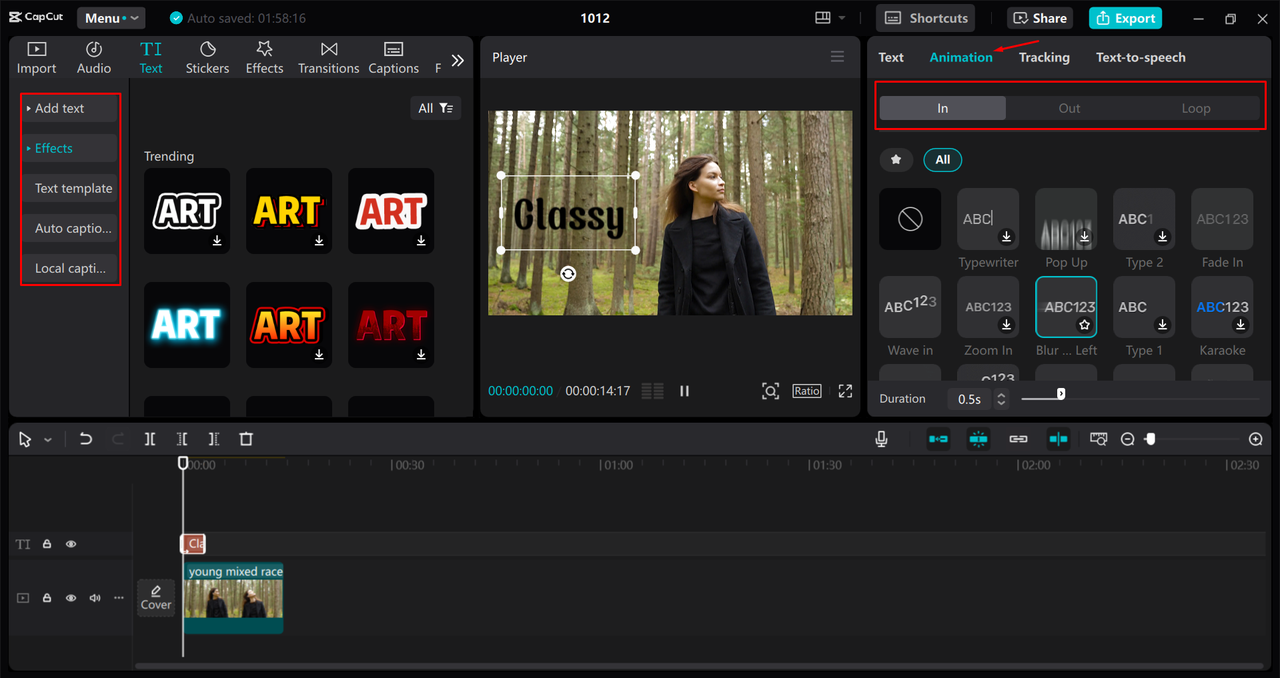Open the Stickers tab
The height and width of the screenshot is (678, 1280).
point(207,58)
